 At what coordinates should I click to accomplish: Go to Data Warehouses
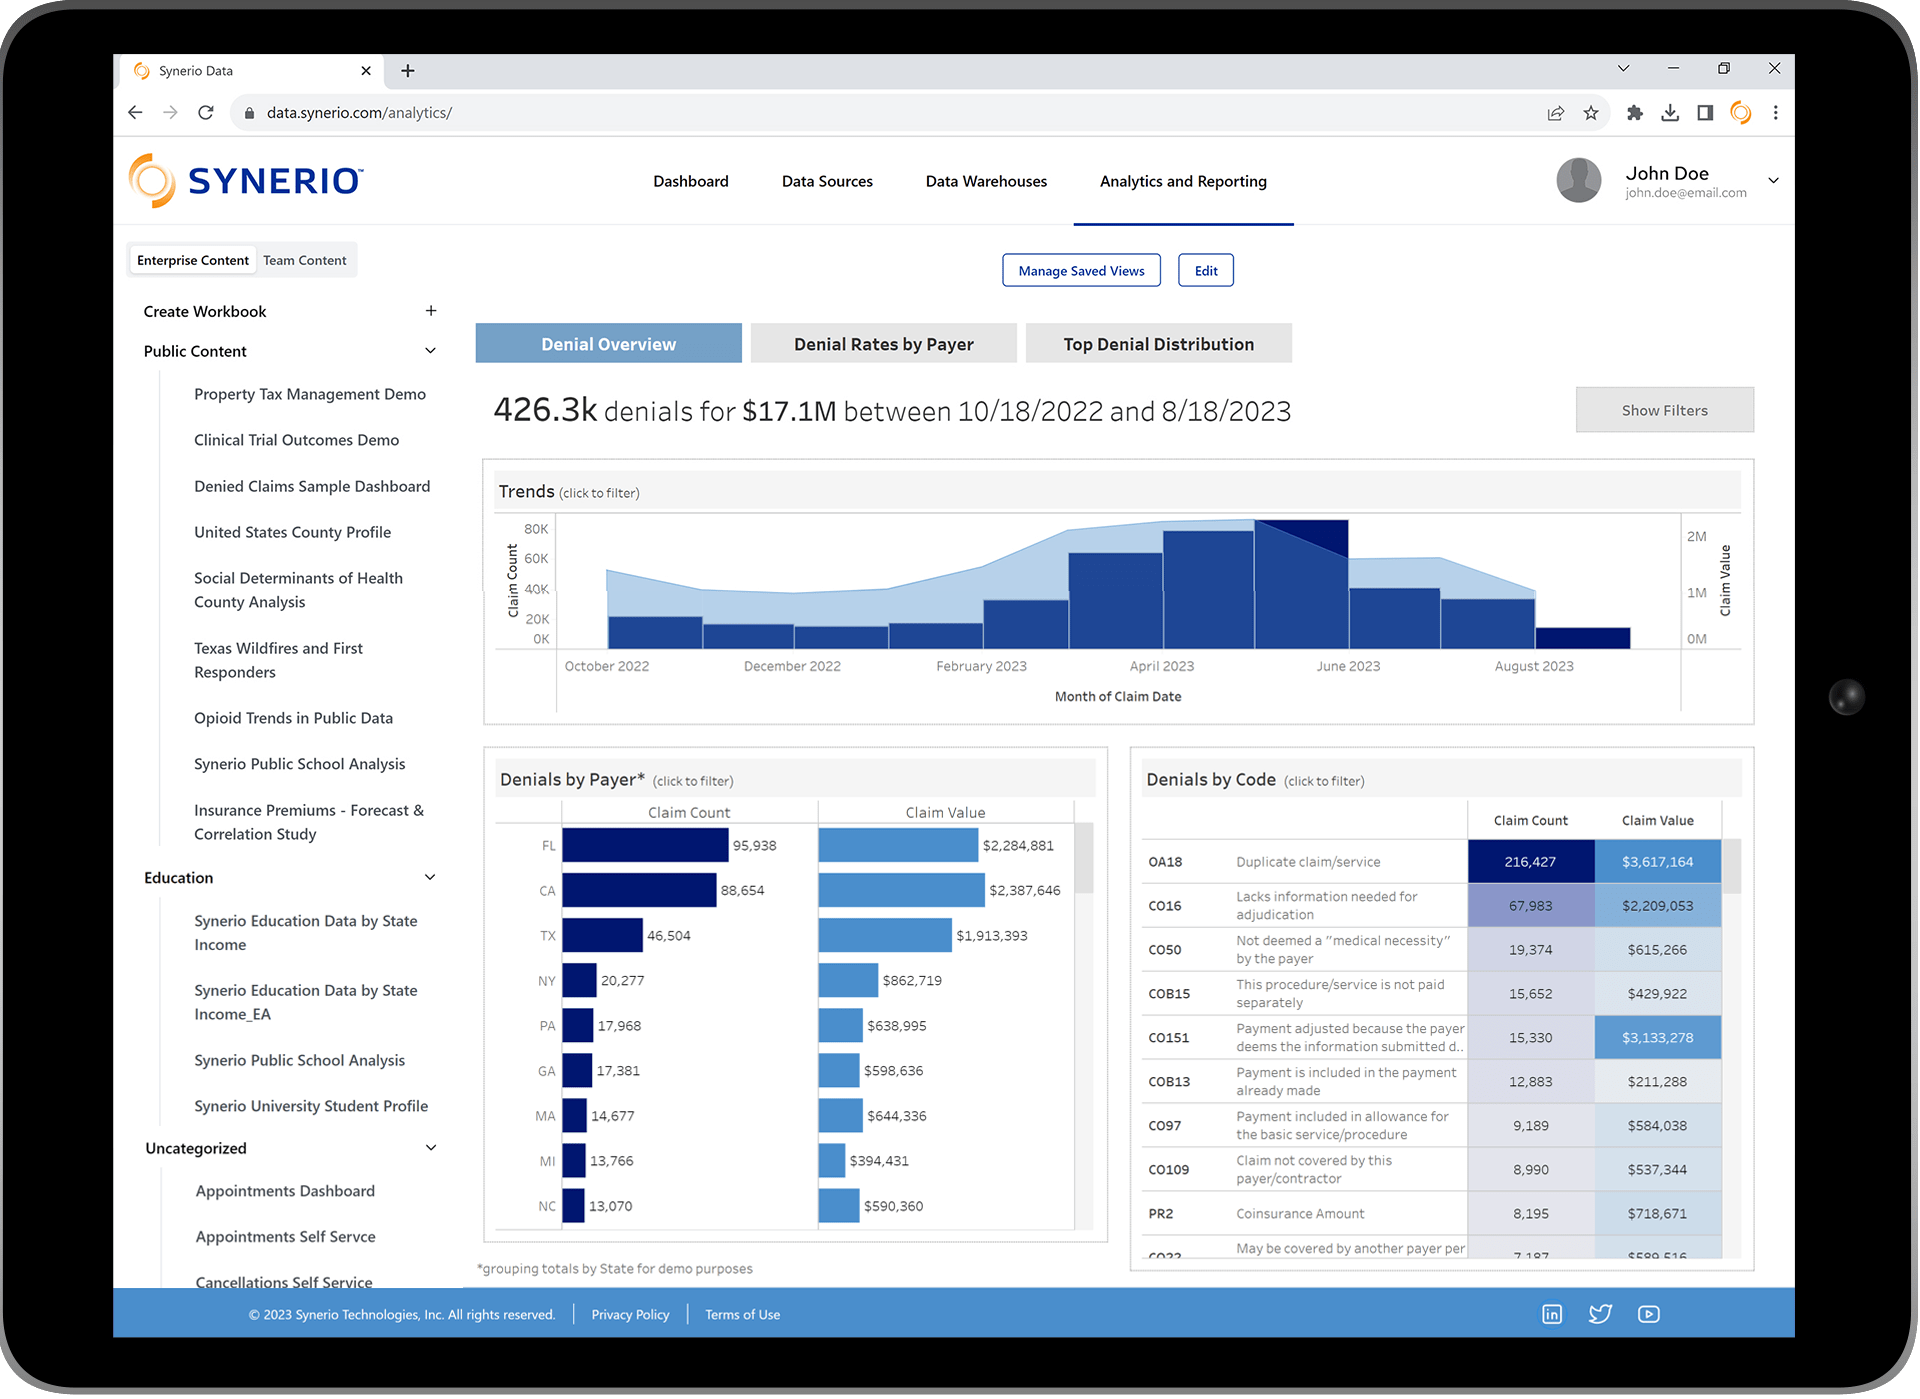click(986, 181)
